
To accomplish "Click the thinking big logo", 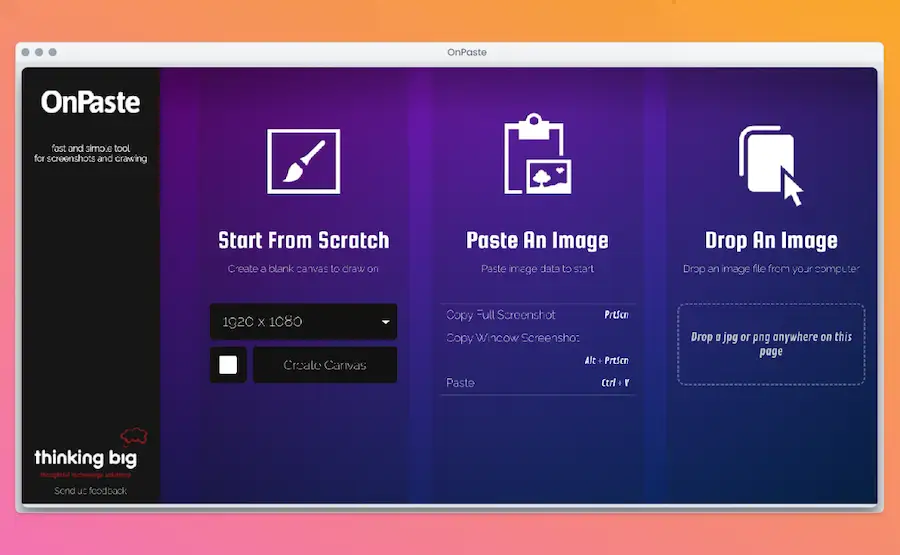I will tap(90, 453).
